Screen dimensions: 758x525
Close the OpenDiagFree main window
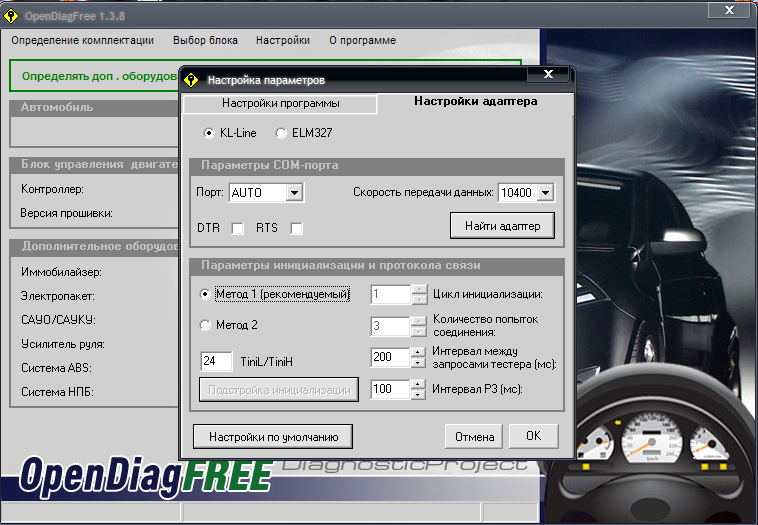(729, 10)
